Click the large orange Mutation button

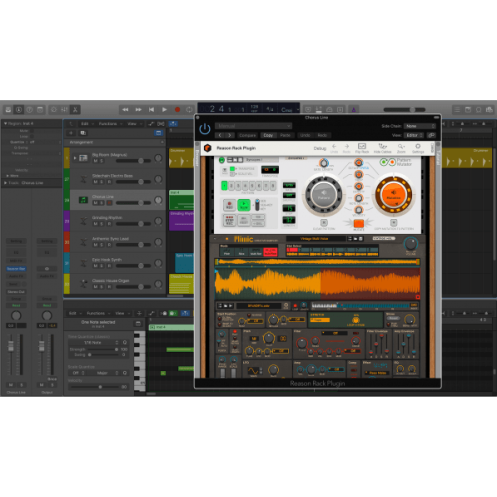(393, 194)
